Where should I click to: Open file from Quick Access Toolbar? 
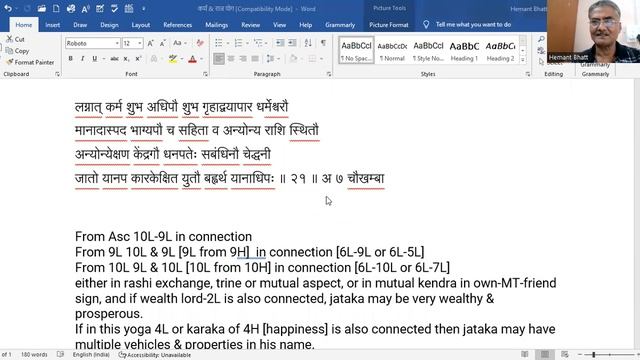coord(41,8)
